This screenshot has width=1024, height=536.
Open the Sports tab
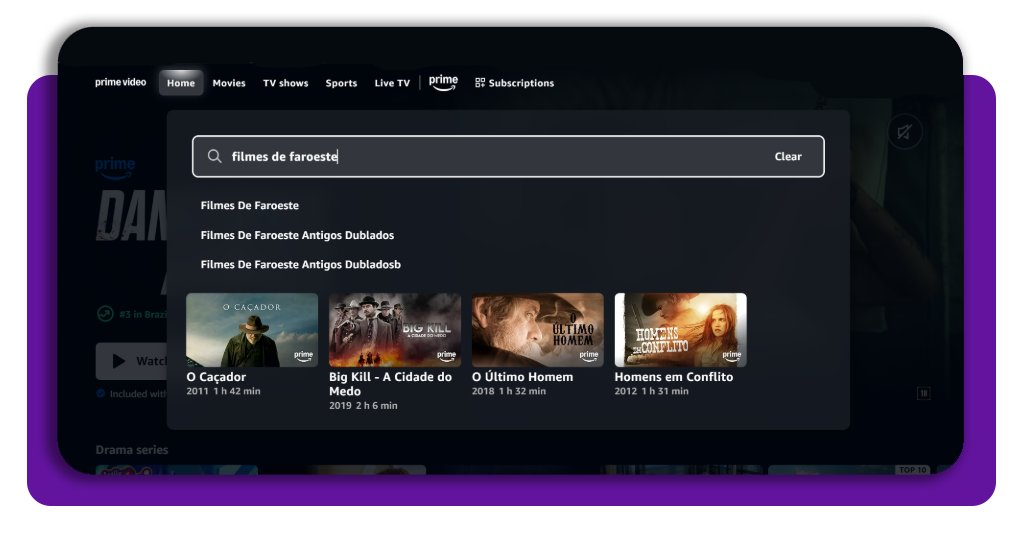click(342, 83)
